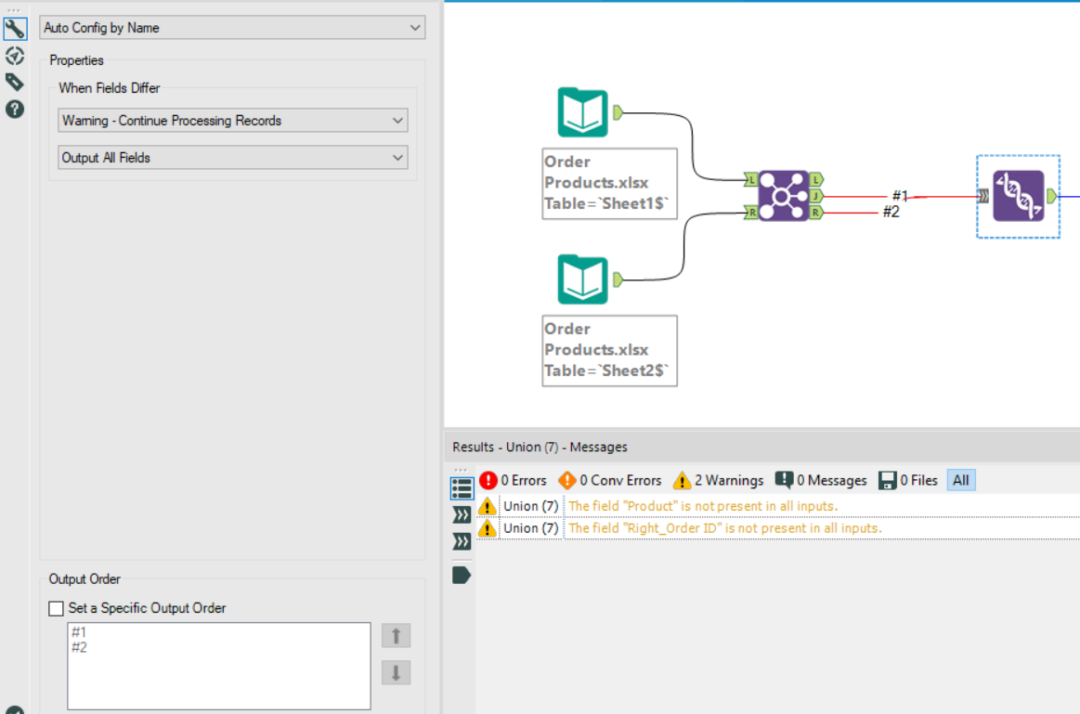Click the up arrow beside the output order list

tap(396, 635)
